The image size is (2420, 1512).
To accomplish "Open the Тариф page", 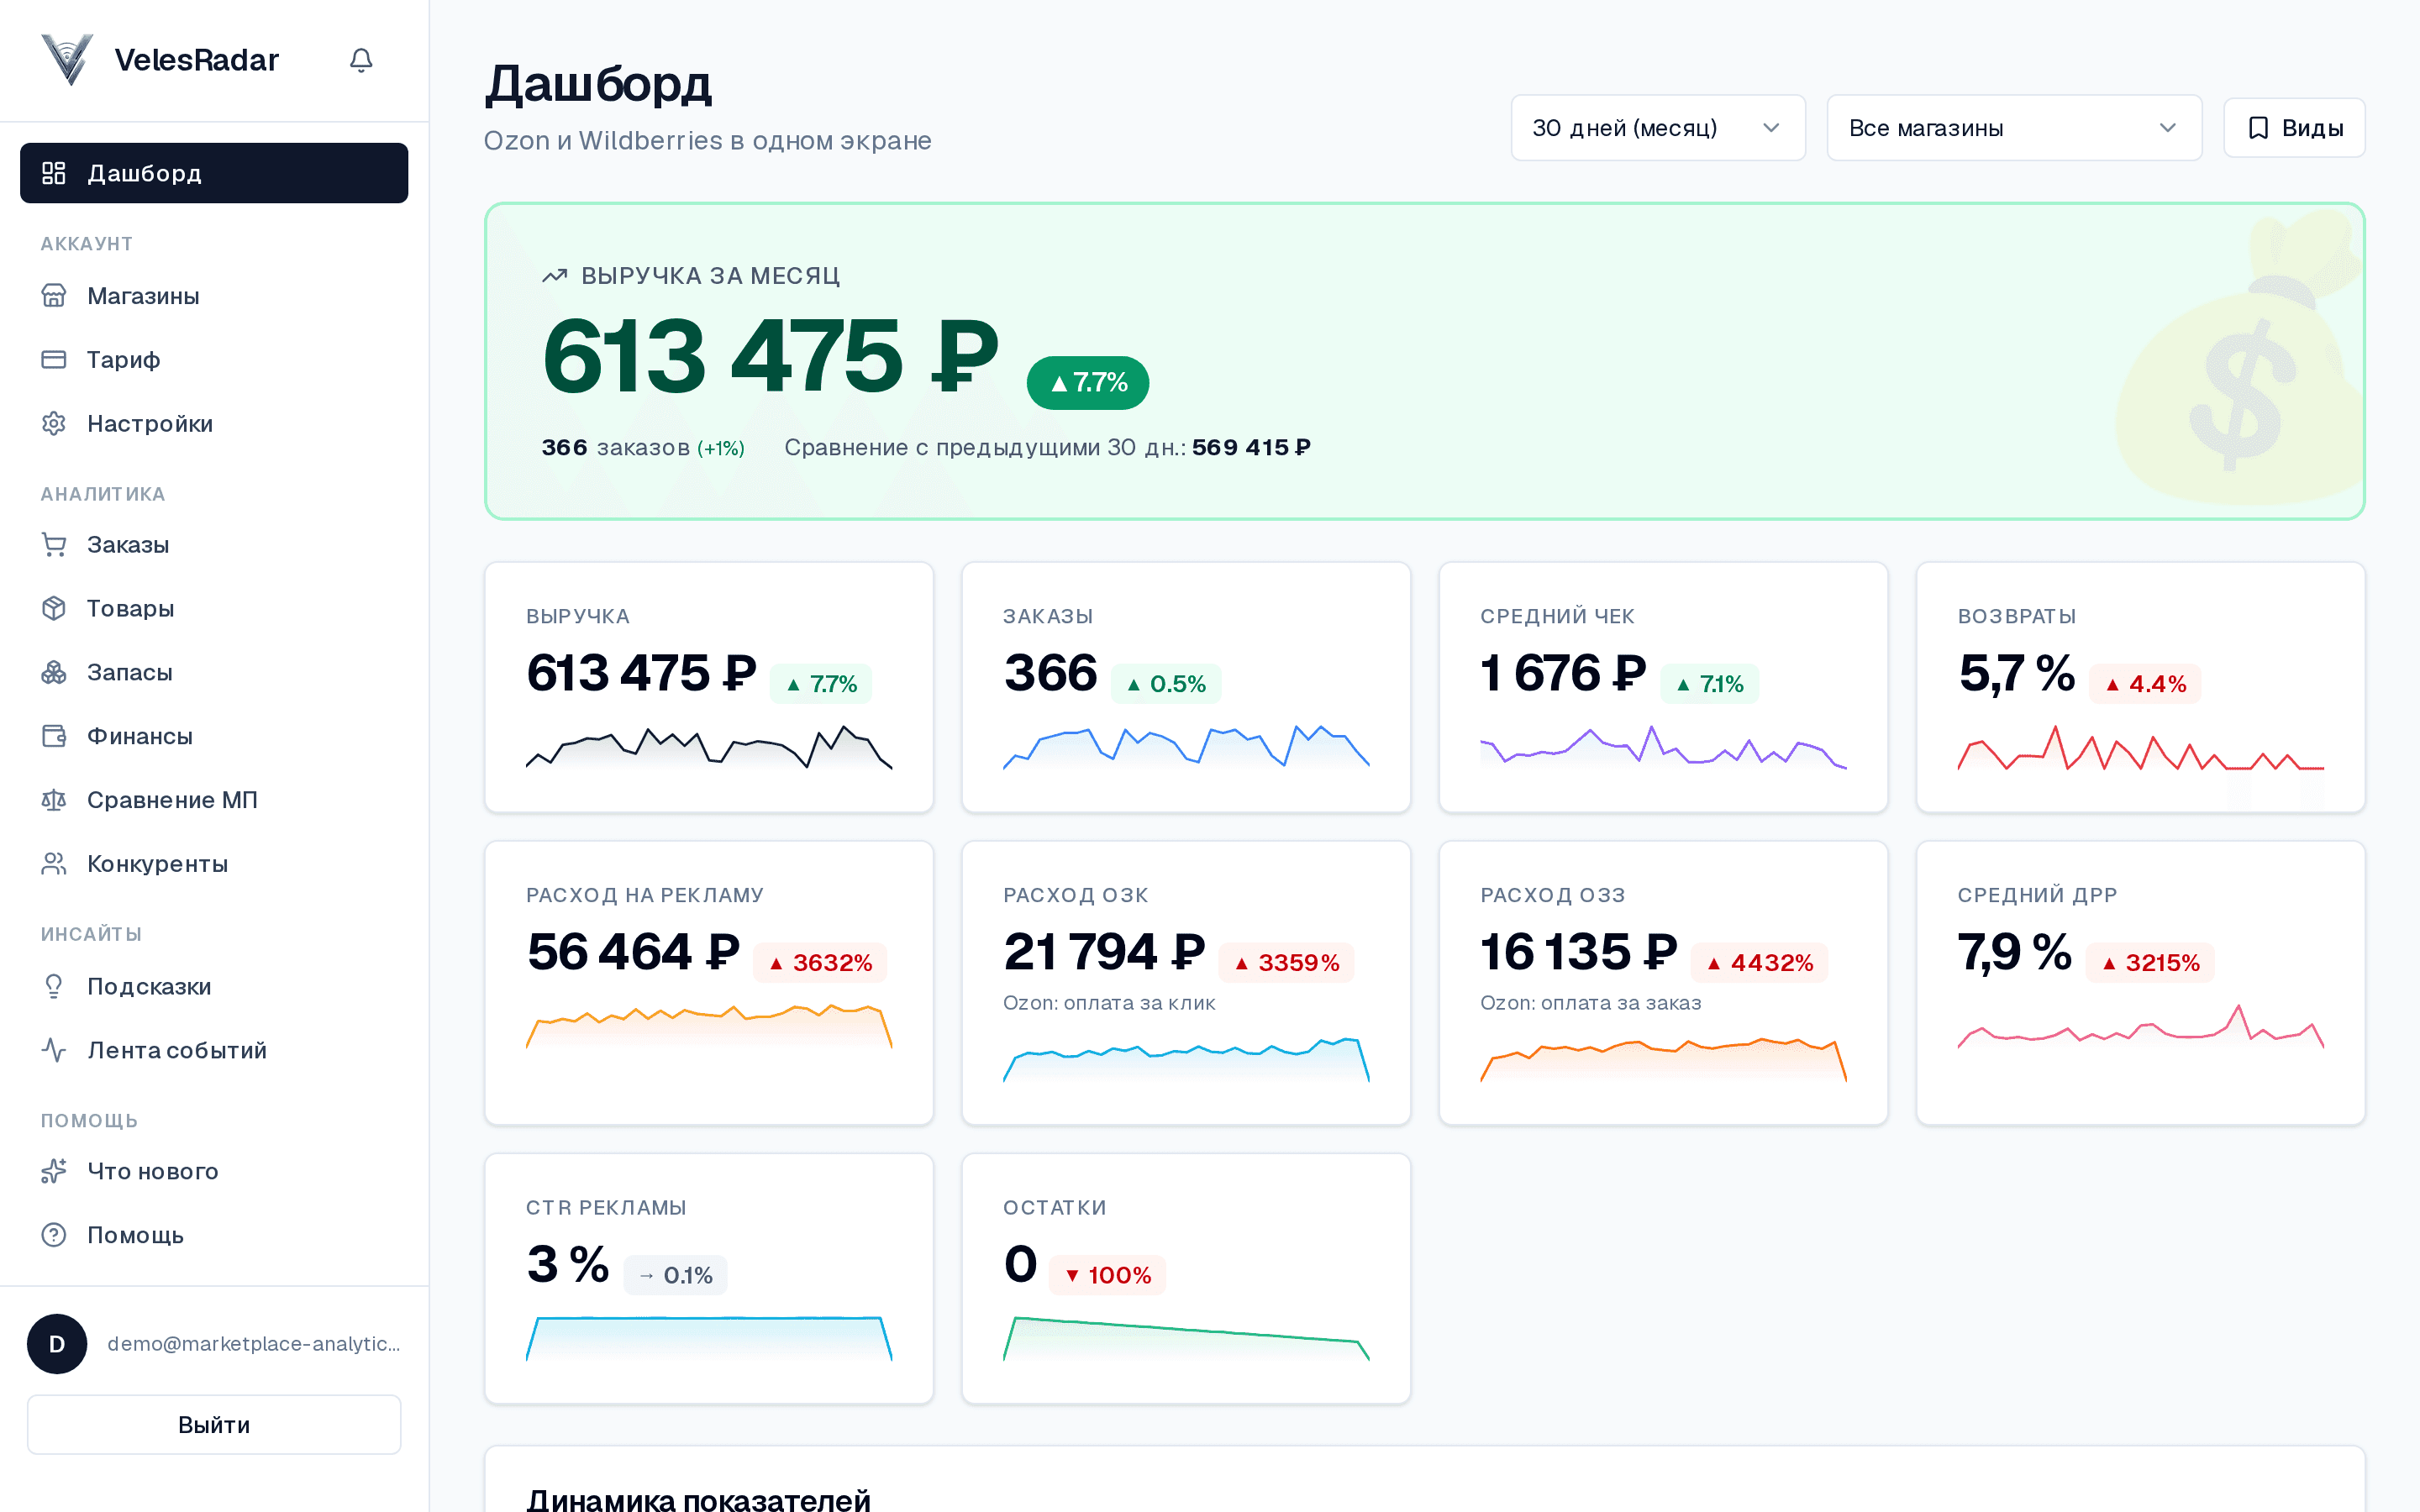I will pos(214,359).
